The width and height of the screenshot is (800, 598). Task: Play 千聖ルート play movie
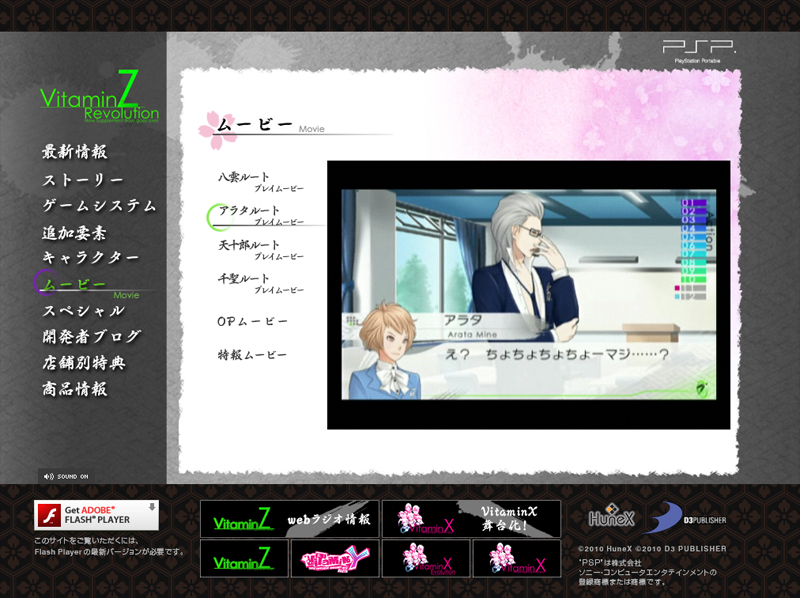coord(260,283)
